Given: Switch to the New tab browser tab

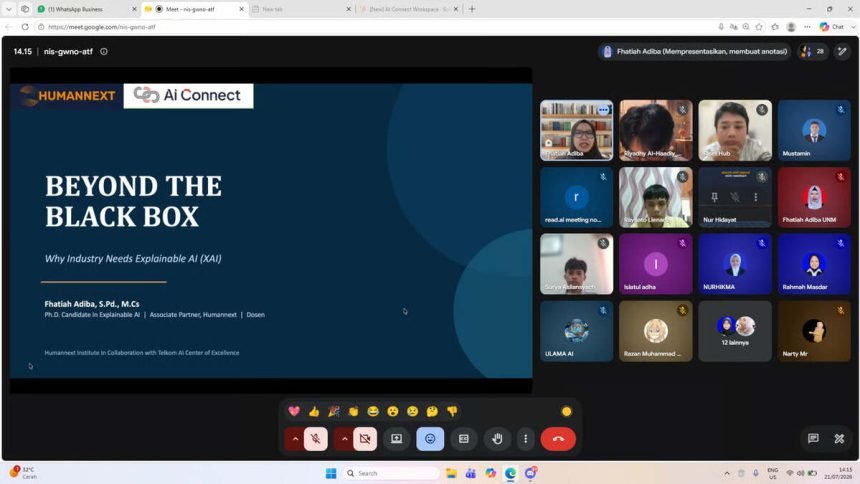Looking at the screenshot, I should pos(301,9).
